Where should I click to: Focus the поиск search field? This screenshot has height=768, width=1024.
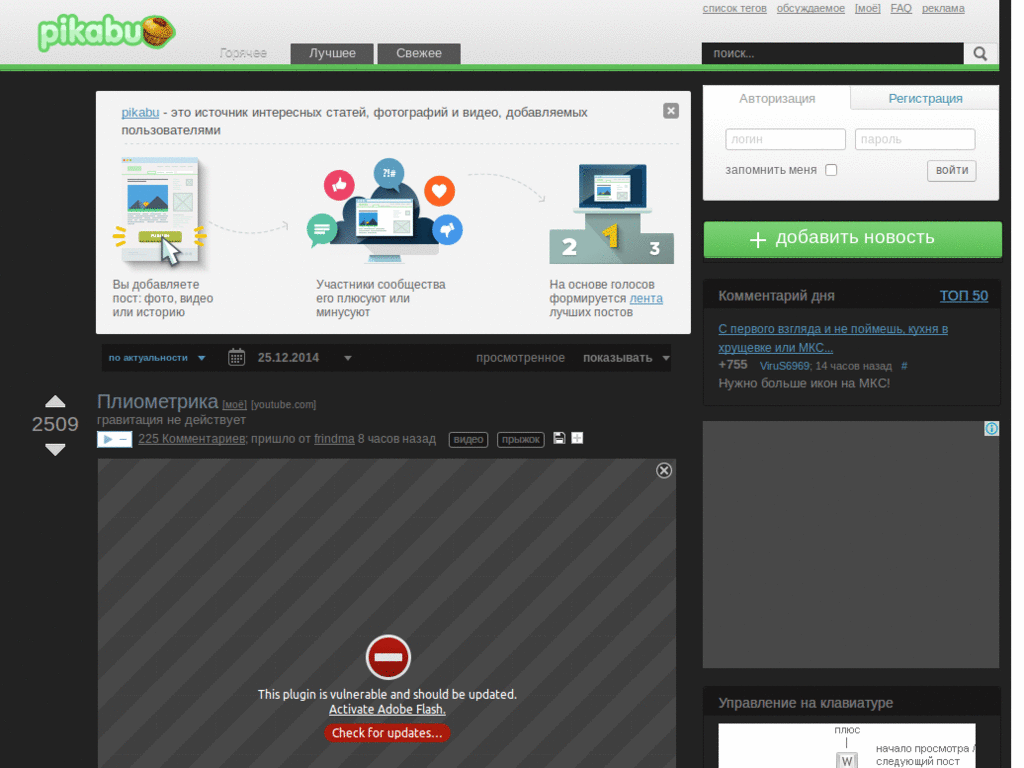833,54
